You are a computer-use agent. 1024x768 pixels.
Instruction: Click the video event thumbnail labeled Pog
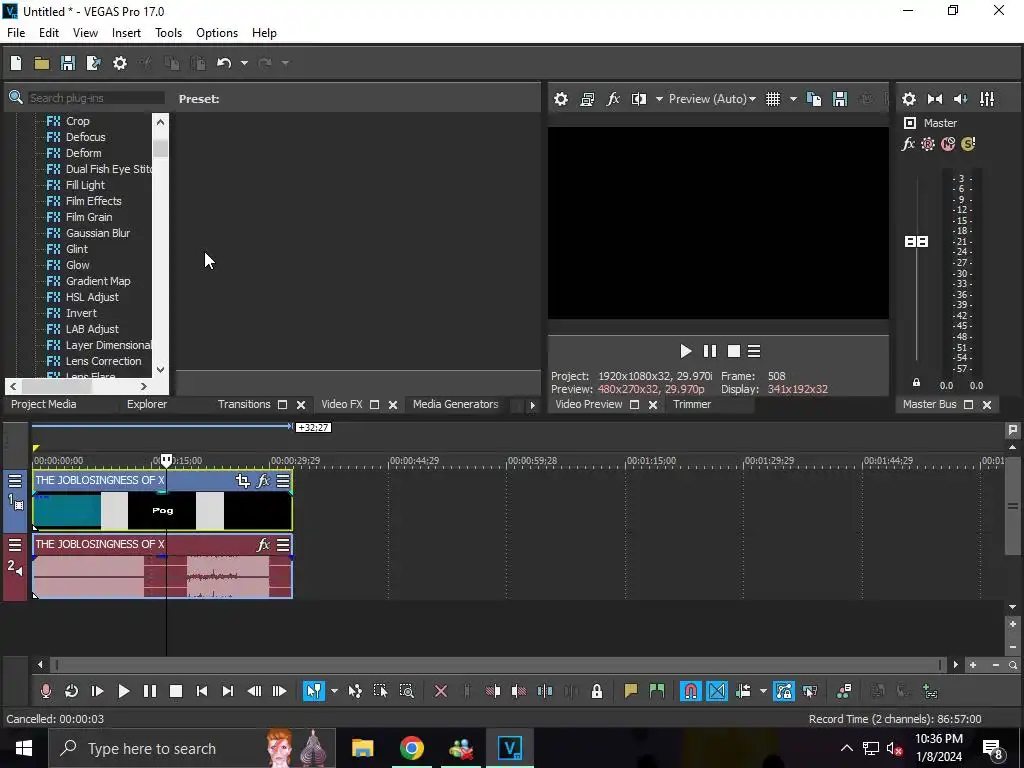tap(163, 511)
